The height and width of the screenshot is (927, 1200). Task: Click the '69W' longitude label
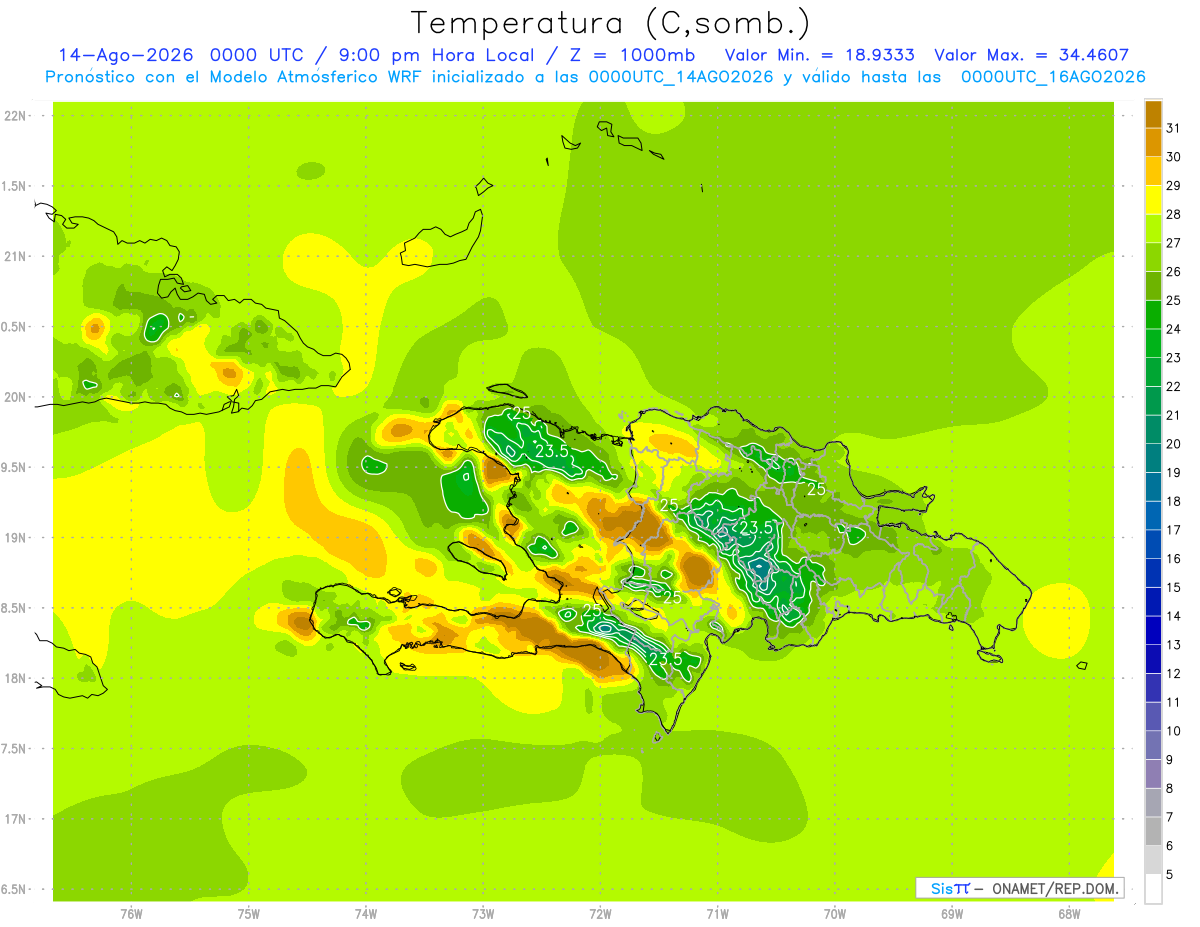(952, 914)
